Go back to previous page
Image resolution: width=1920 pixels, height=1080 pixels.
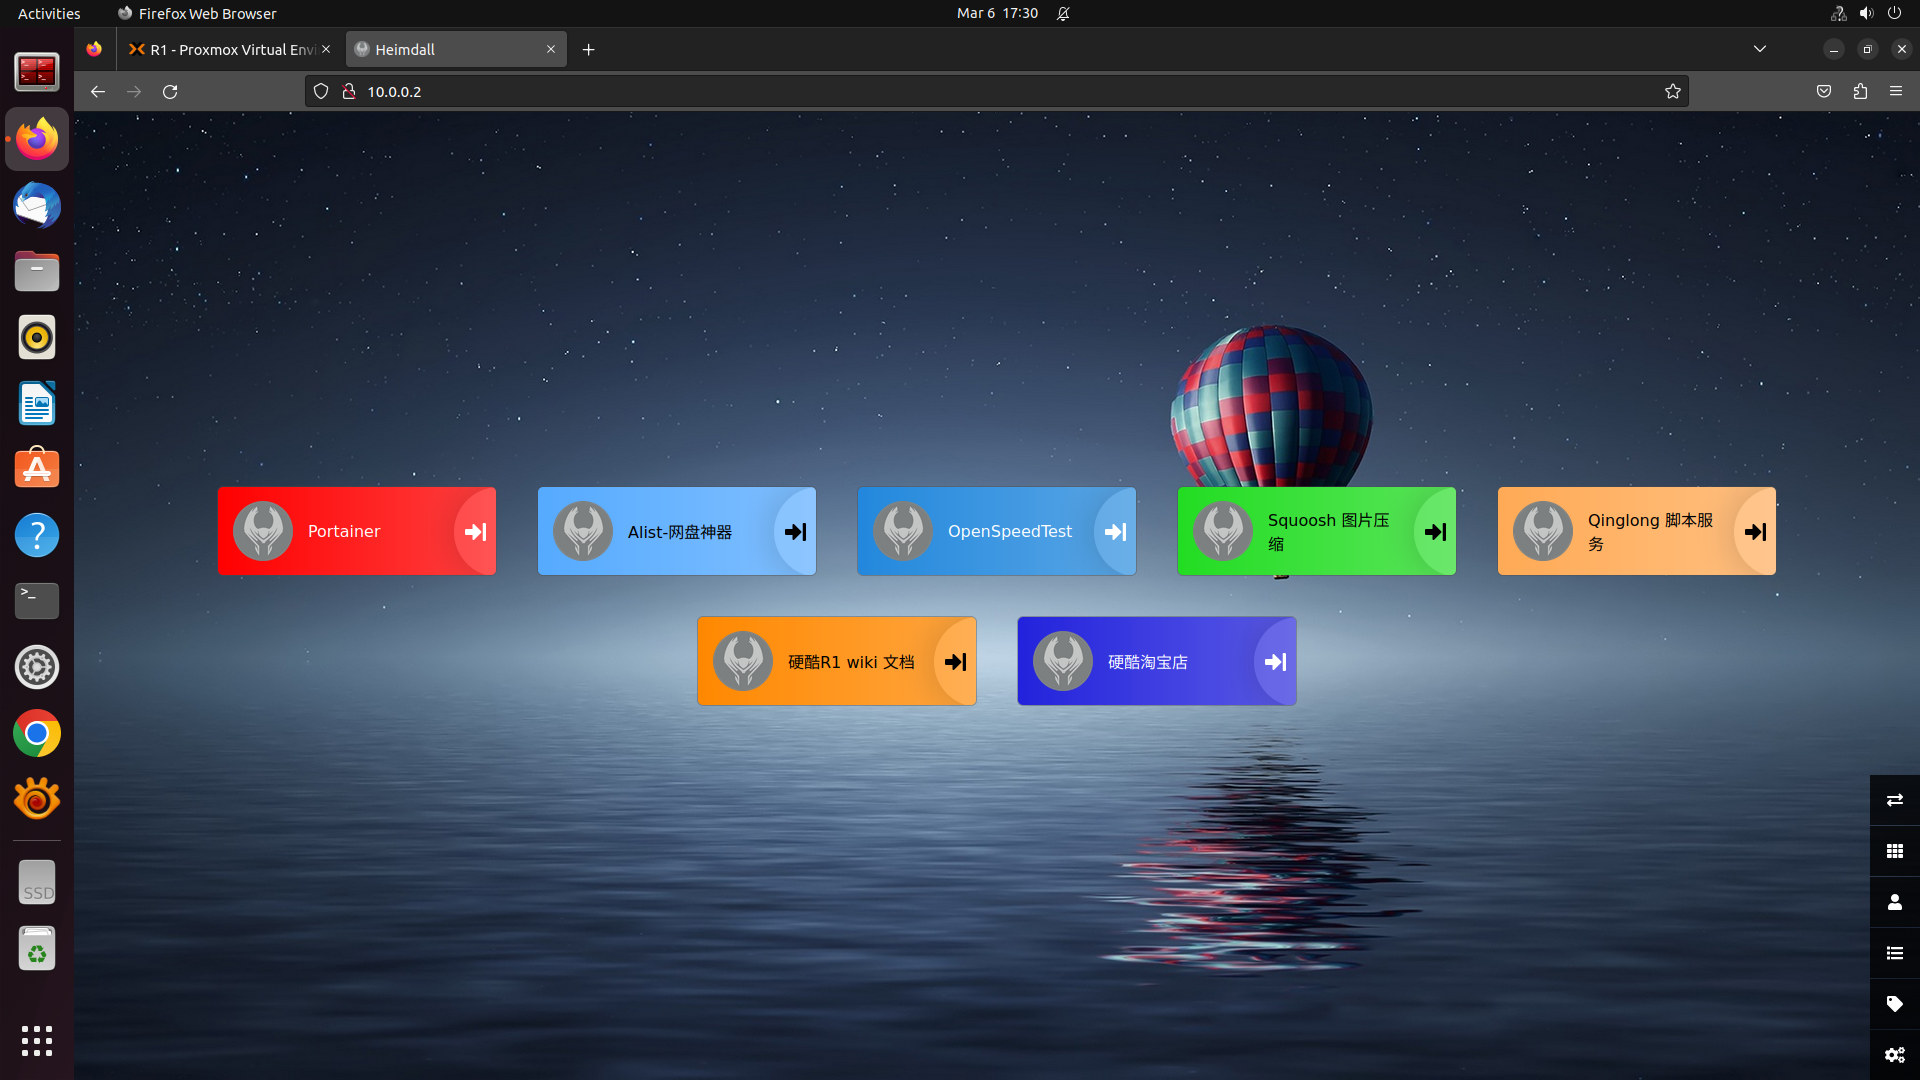[97, 91]
